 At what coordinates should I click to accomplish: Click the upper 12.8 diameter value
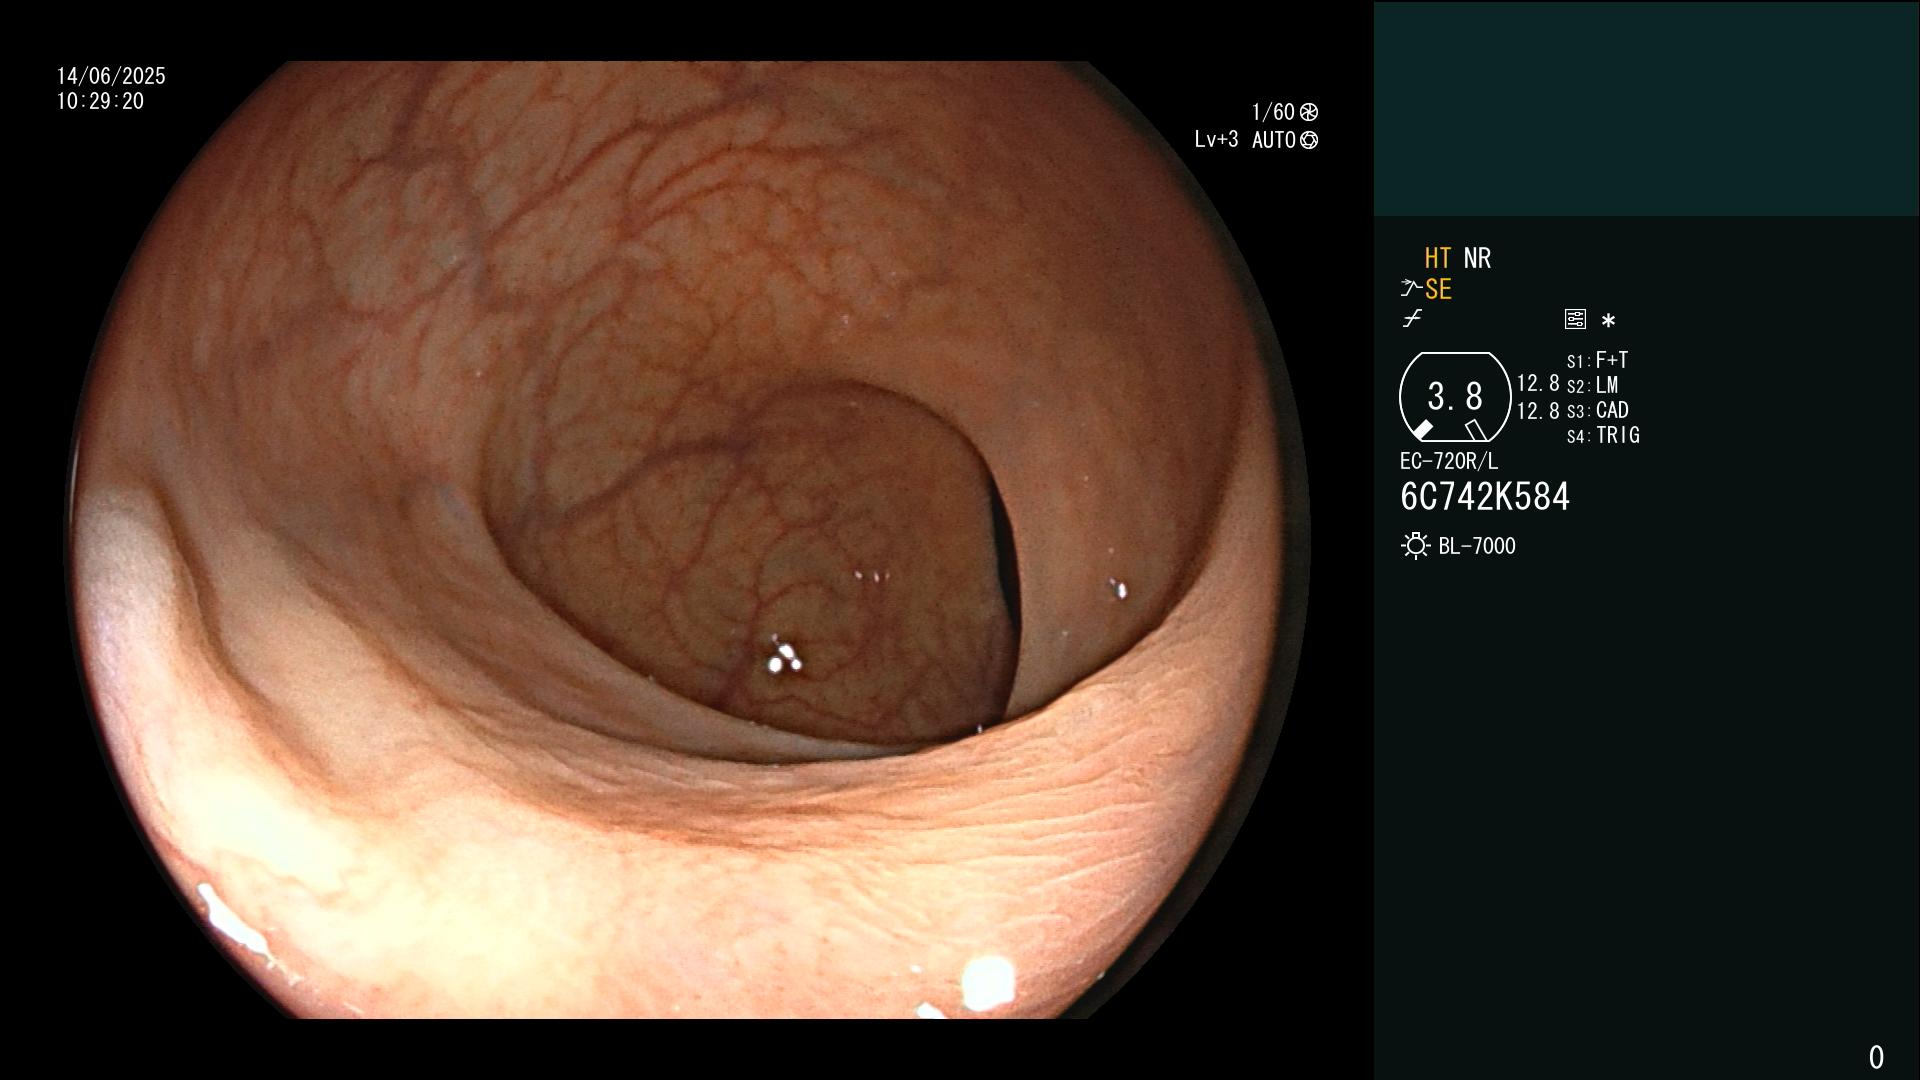coord(1538,384)
